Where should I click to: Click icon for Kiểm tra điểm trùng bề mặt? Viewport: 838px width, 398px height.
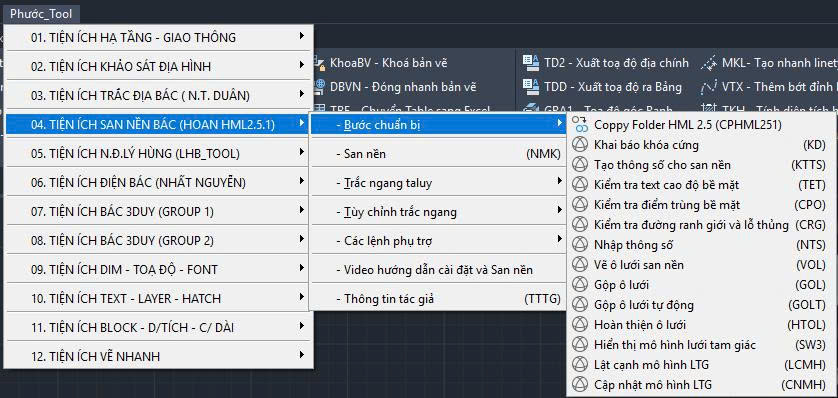[x=580, y=205]
